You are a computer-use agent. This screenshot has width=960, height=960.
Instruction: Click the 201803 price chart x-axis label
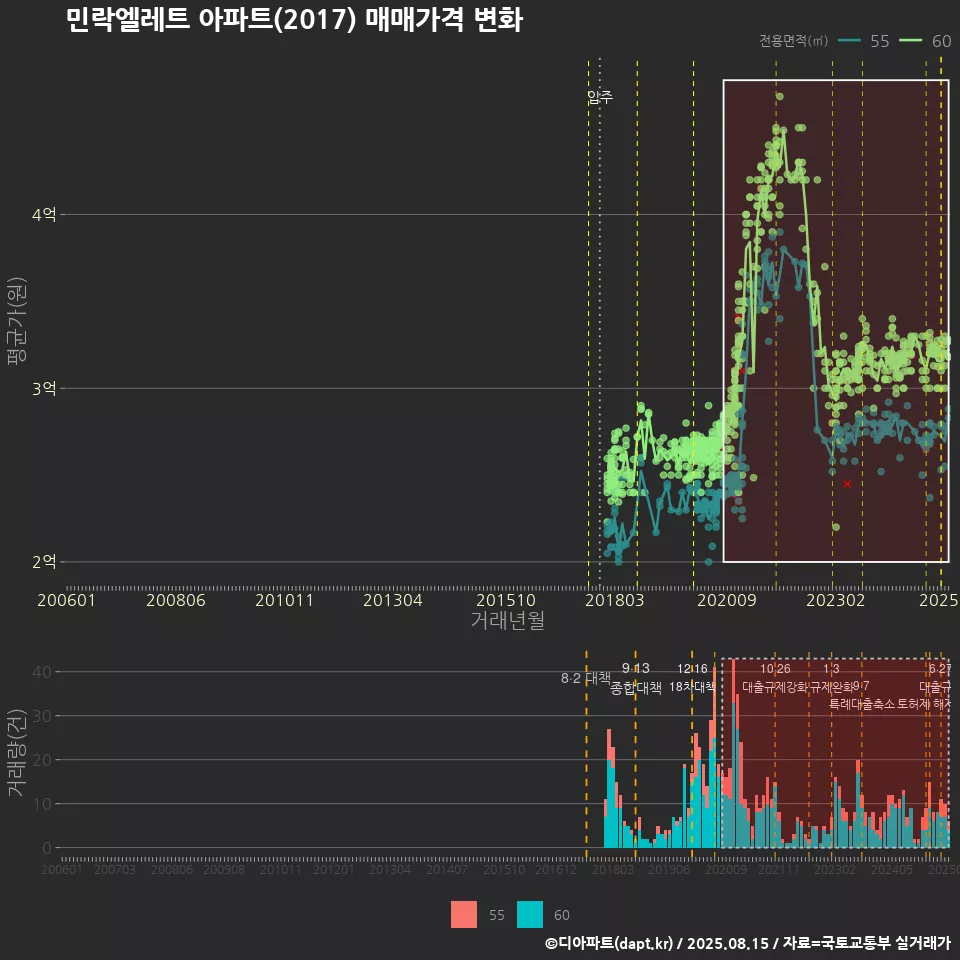click(x=615, y=600)
